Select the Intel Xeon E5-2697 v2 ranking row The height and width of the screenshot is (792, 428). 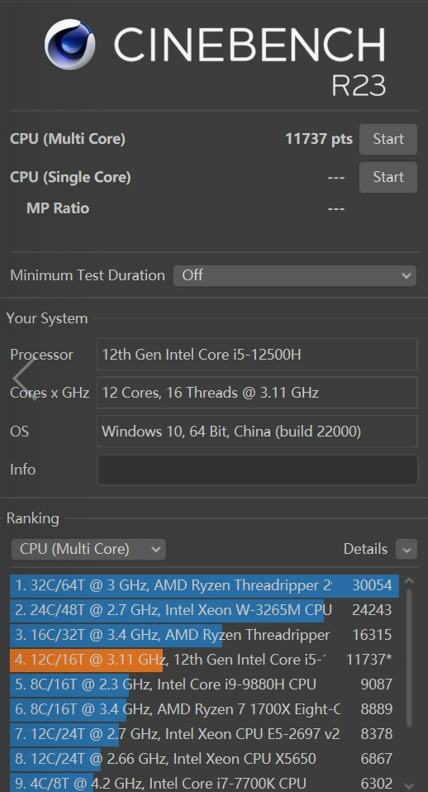click(204, 734)
